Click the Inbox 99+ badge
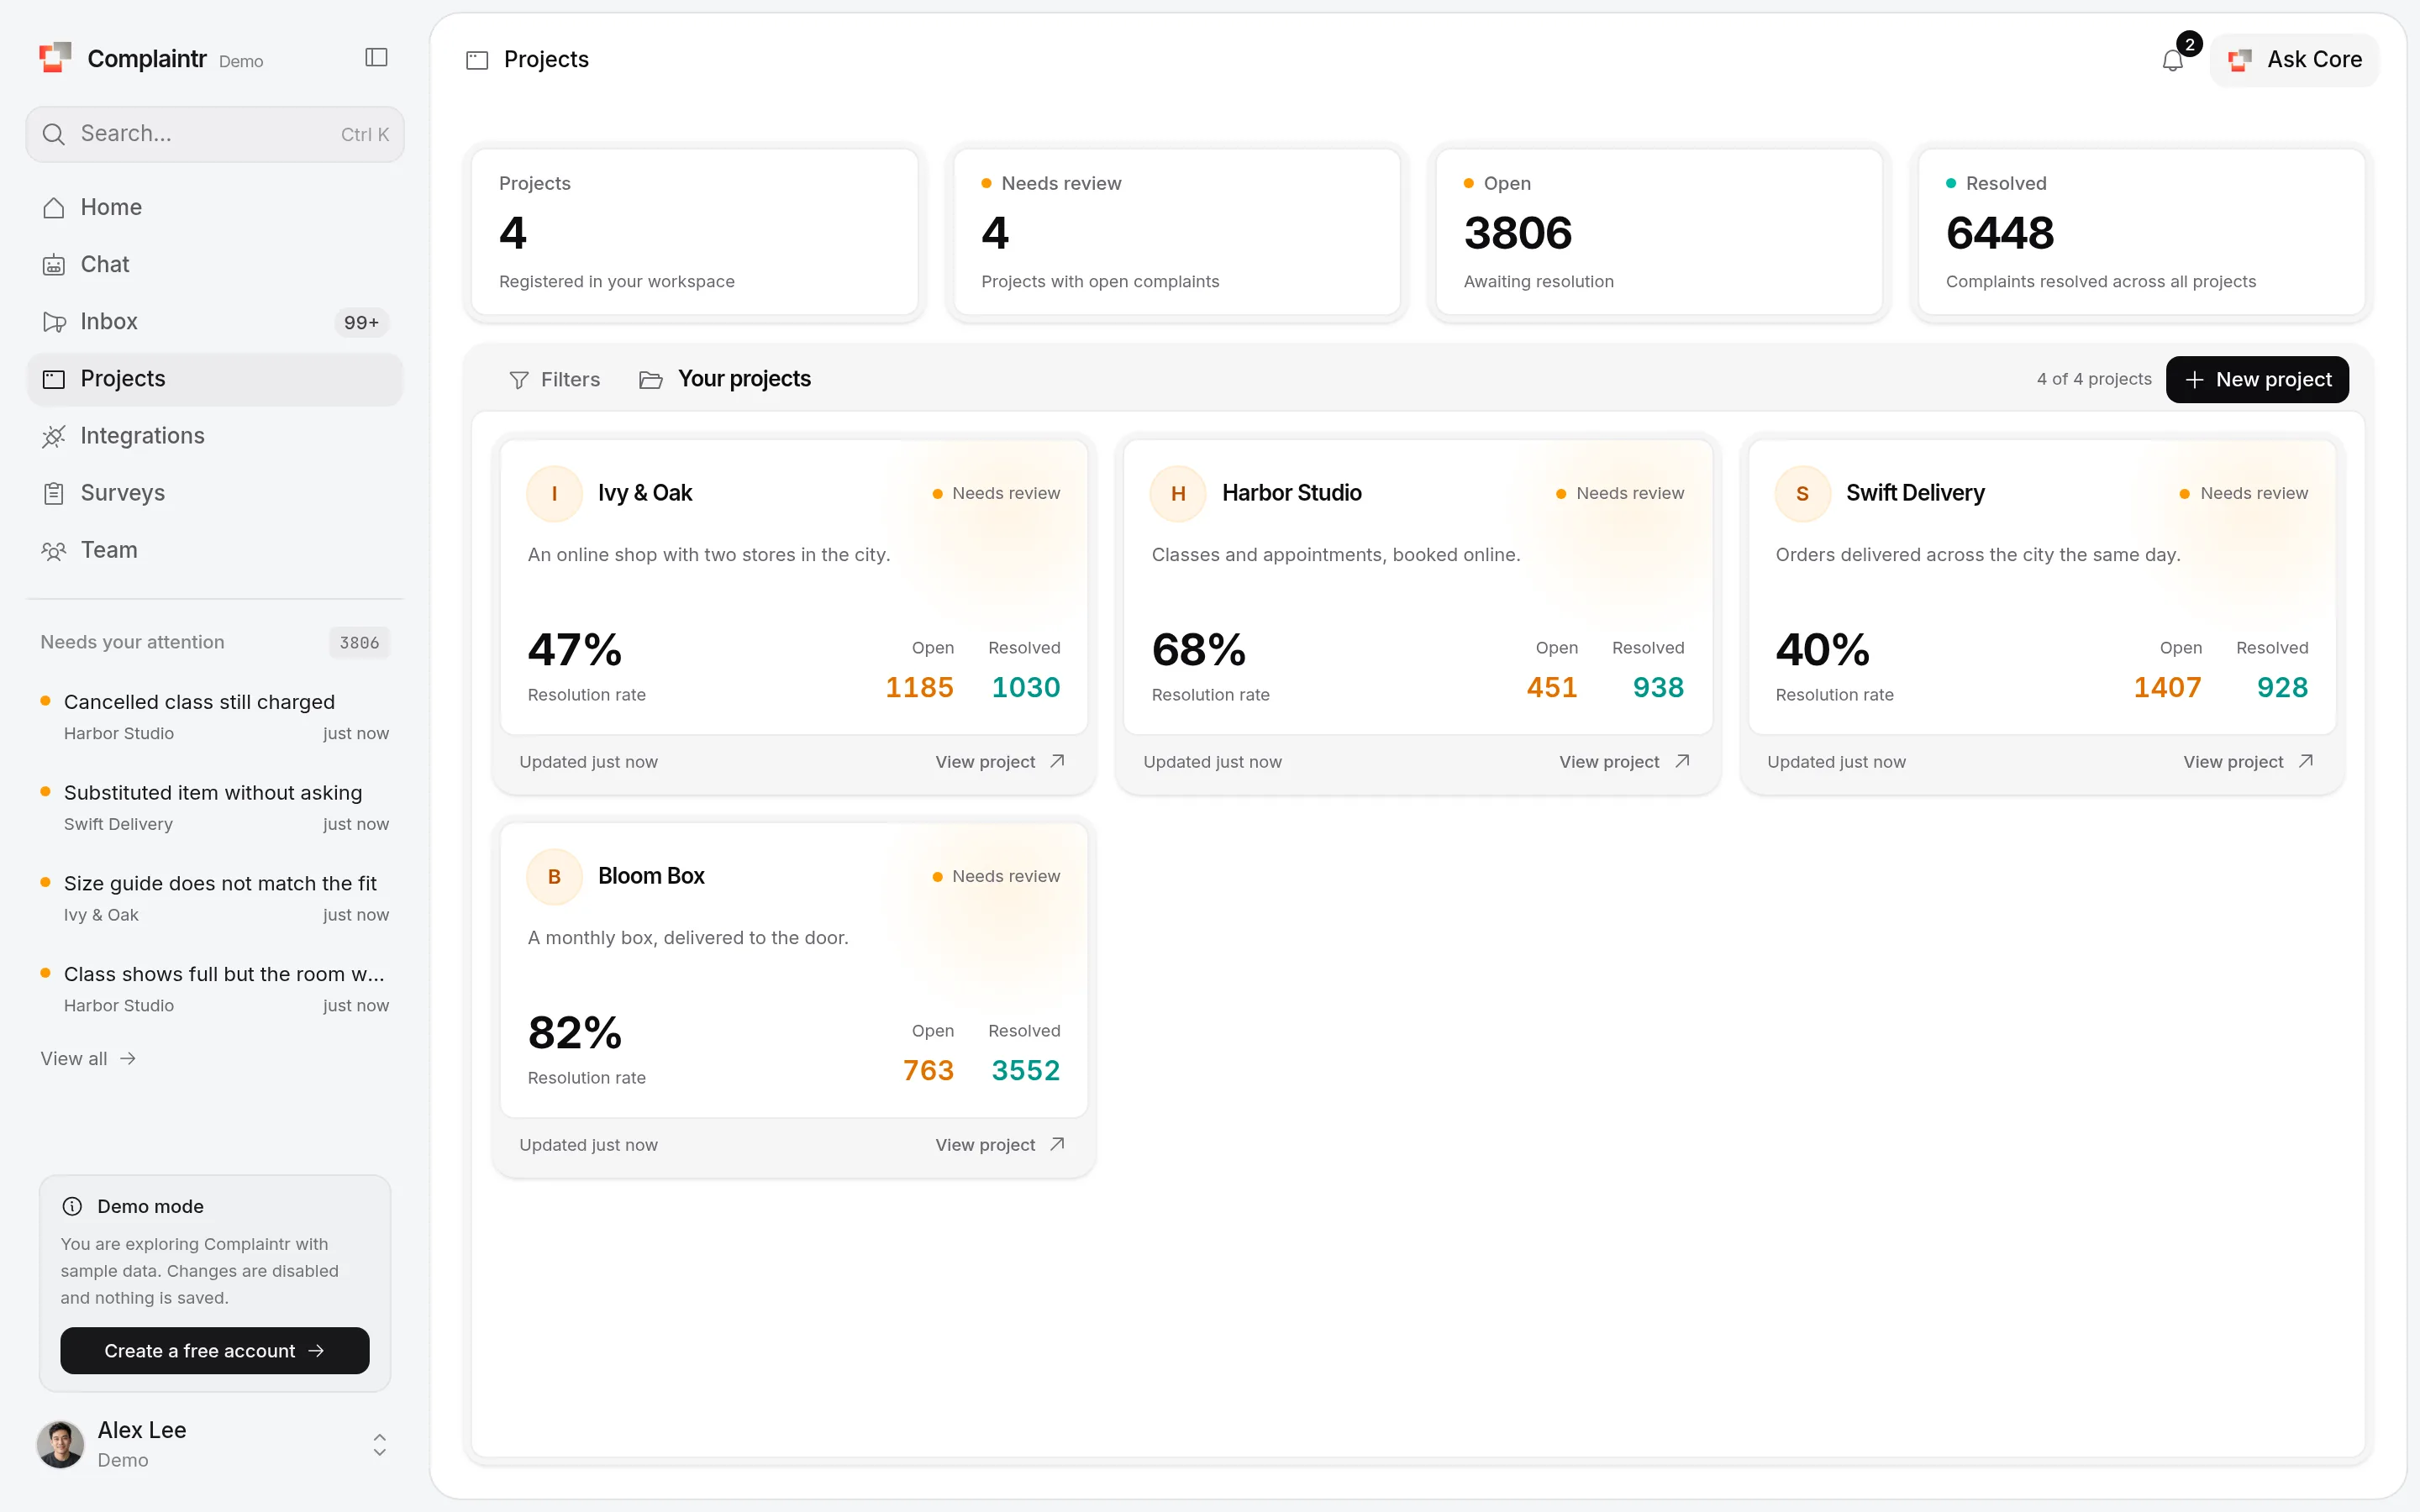The width and height of the screenshot is (2420, 1512). point(361,322)
